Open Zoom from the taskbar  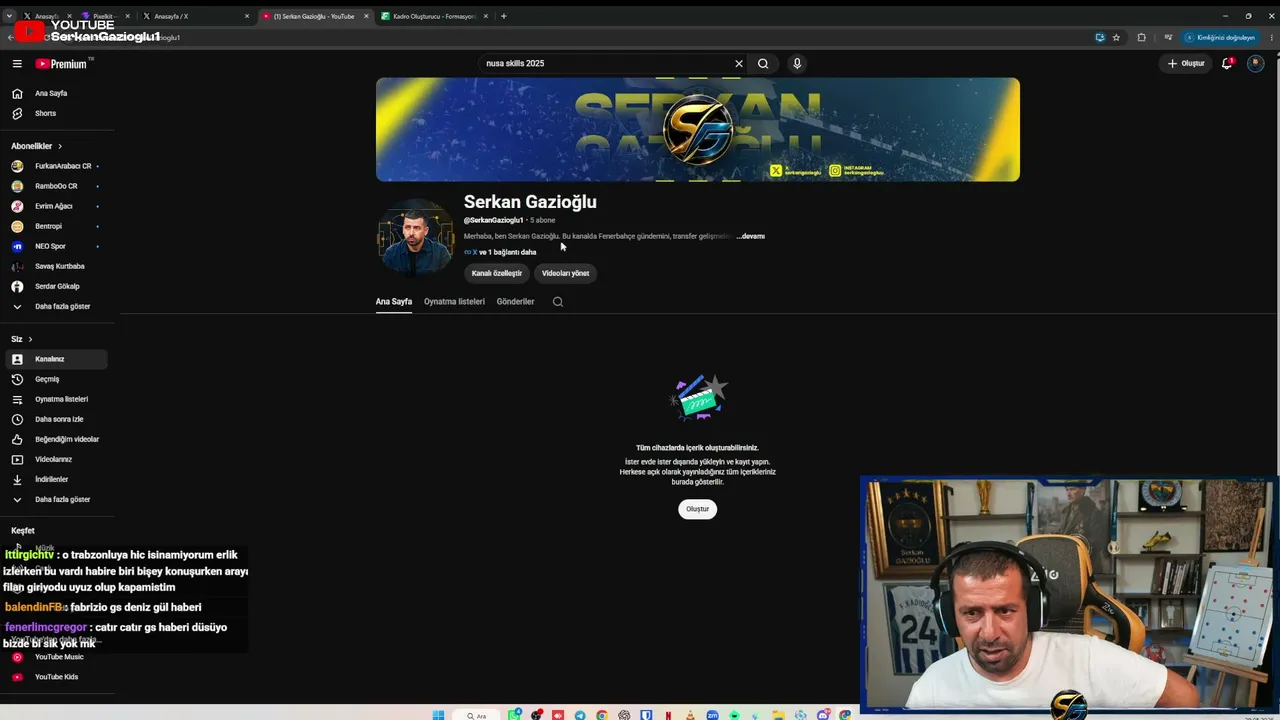click(x=712, y=715)
